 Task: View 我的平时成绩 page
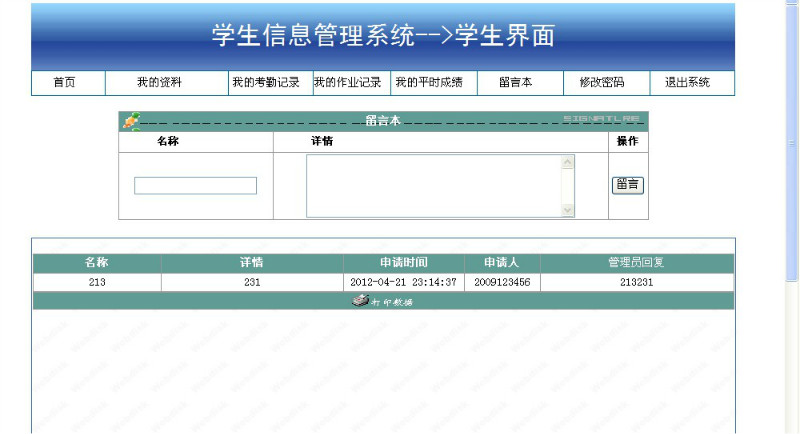[x=429, y=83]
